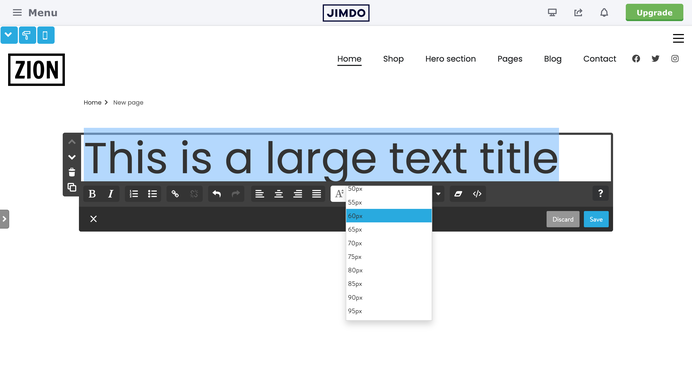The image size is (692, 381).
Task: Move the element up
Action: [x=72, y=142]
